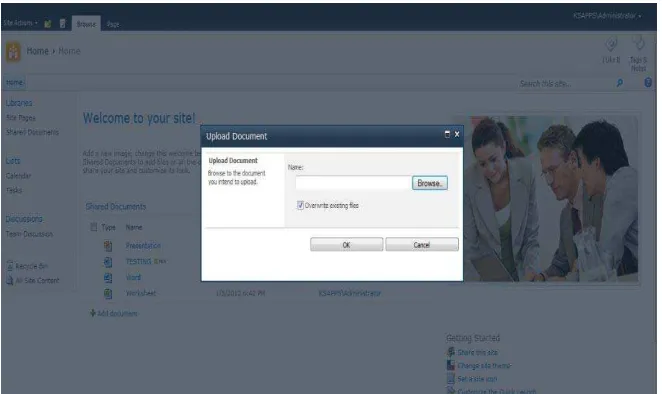Click the Set a site icon icon
The height and width of the screenshot is (394, 662).
click(x=450, y=379)
